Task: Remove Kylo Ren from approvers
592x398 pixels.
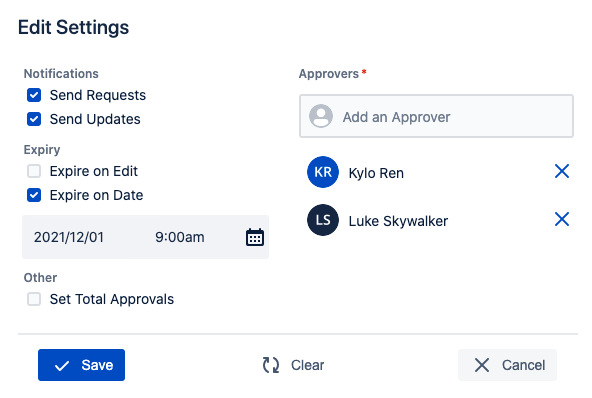Action: (562, 171)
